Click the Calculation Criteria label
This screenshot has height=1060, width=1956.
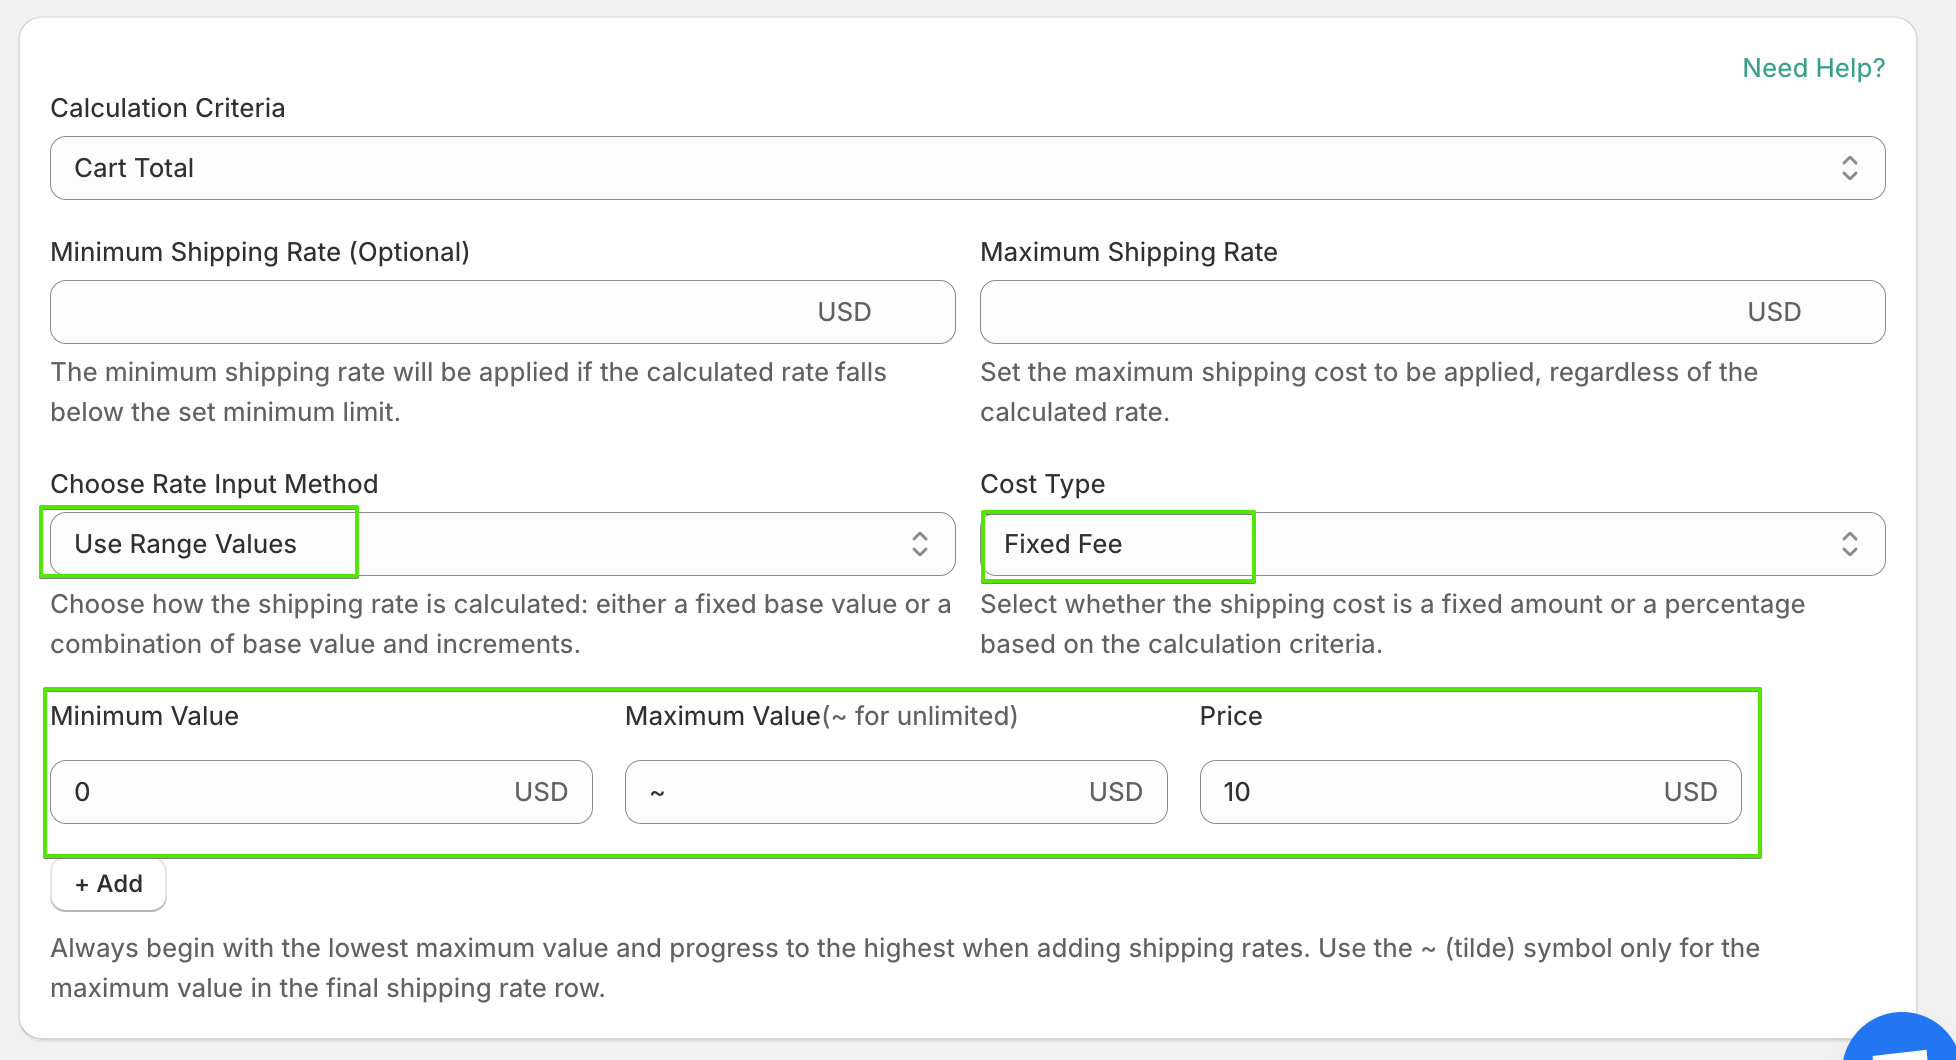[x=168, y=108]
